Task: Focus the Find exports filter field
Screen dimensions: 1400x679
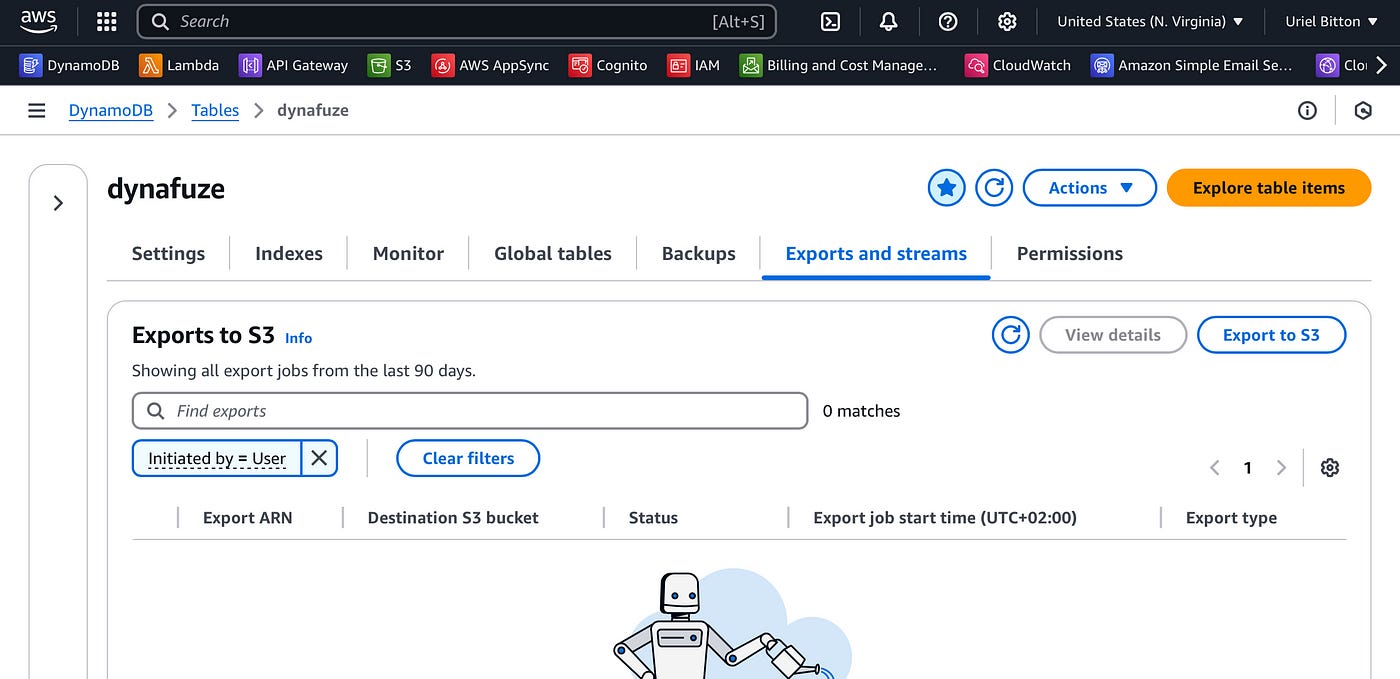Action: pyautogui.click(x=470, y=411)
